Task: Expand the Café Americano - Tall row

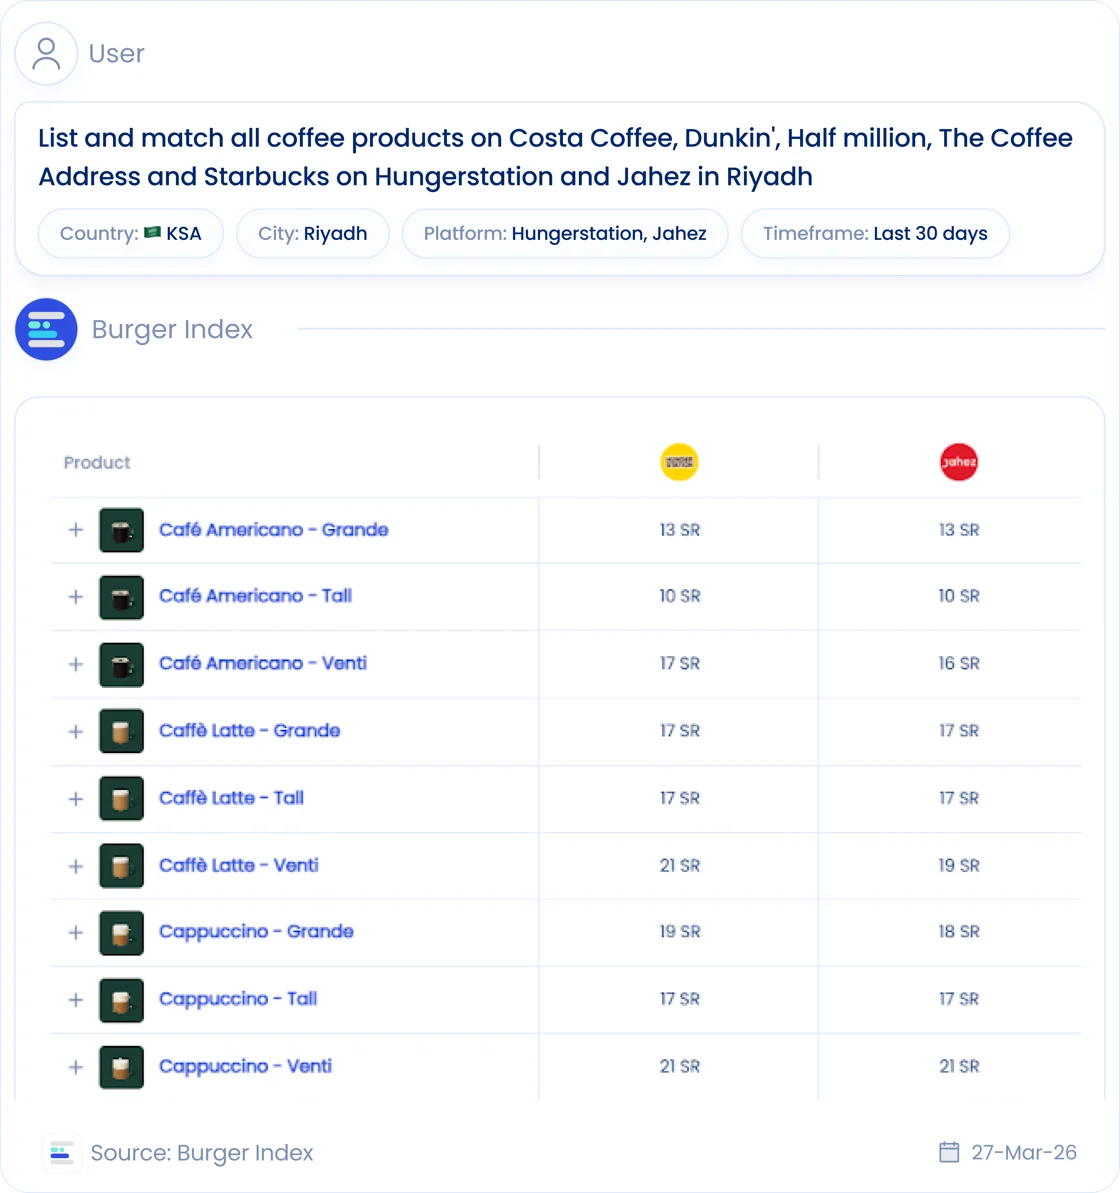Action: 75,596
